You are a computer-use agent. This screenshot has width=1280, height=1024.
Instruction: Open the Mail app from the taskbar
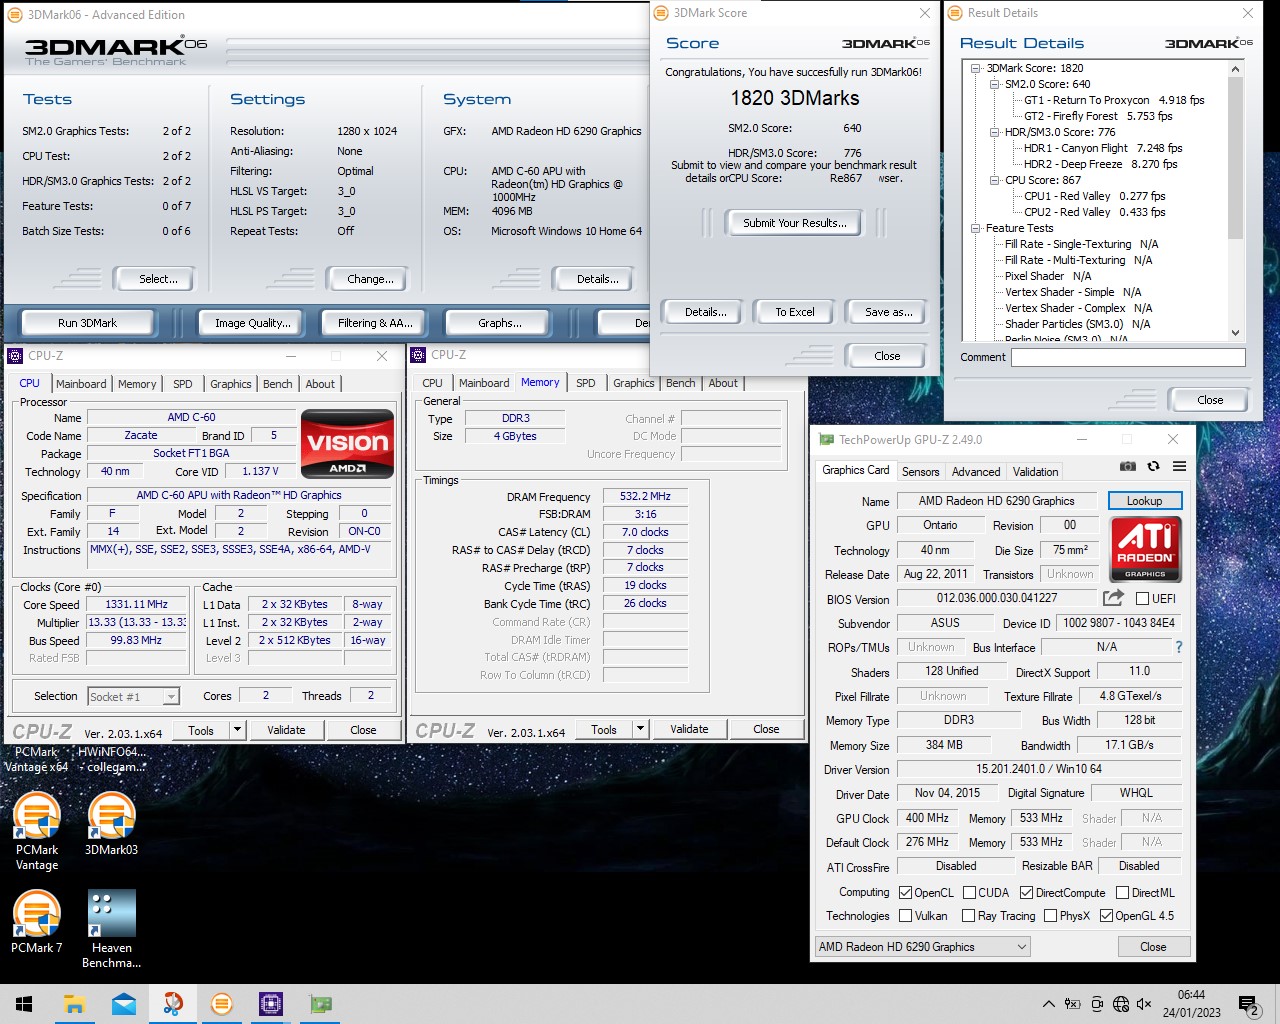click(x=123, y=1004)
